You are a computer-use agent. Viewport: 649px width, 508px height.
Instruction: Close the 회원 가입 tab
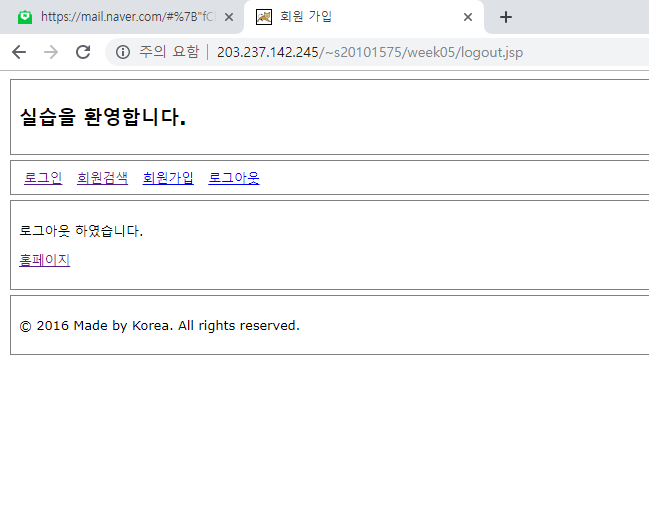468,17
